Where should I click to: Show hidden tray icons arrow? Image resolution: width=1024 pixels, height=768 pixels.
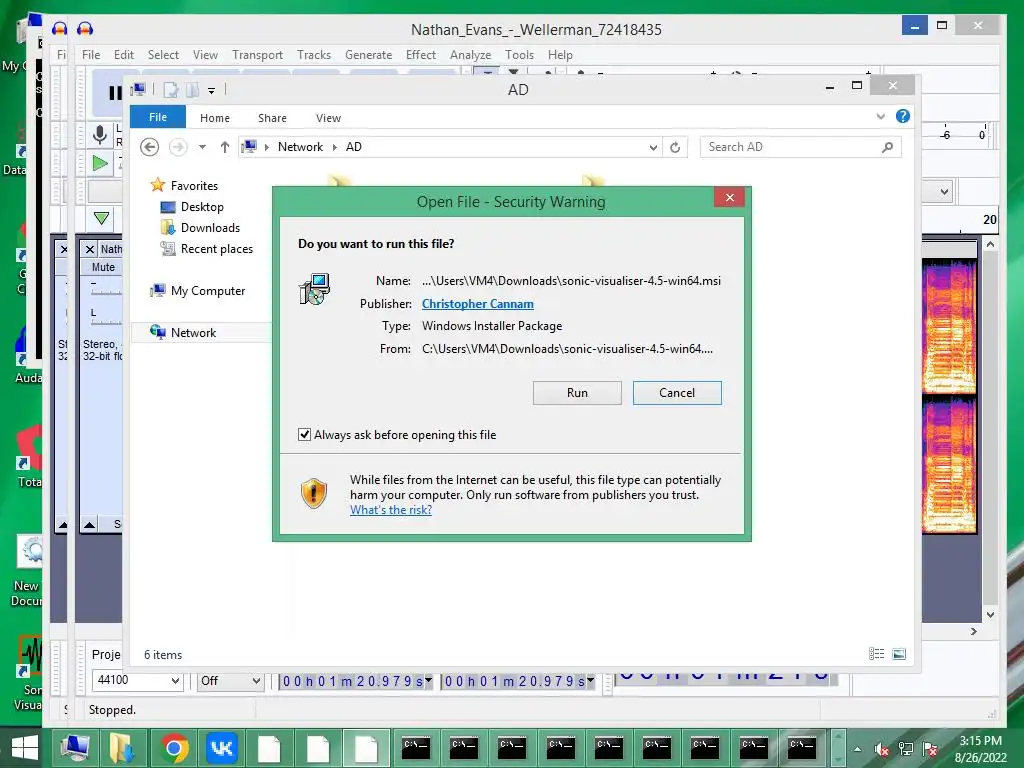pos(857,749)
